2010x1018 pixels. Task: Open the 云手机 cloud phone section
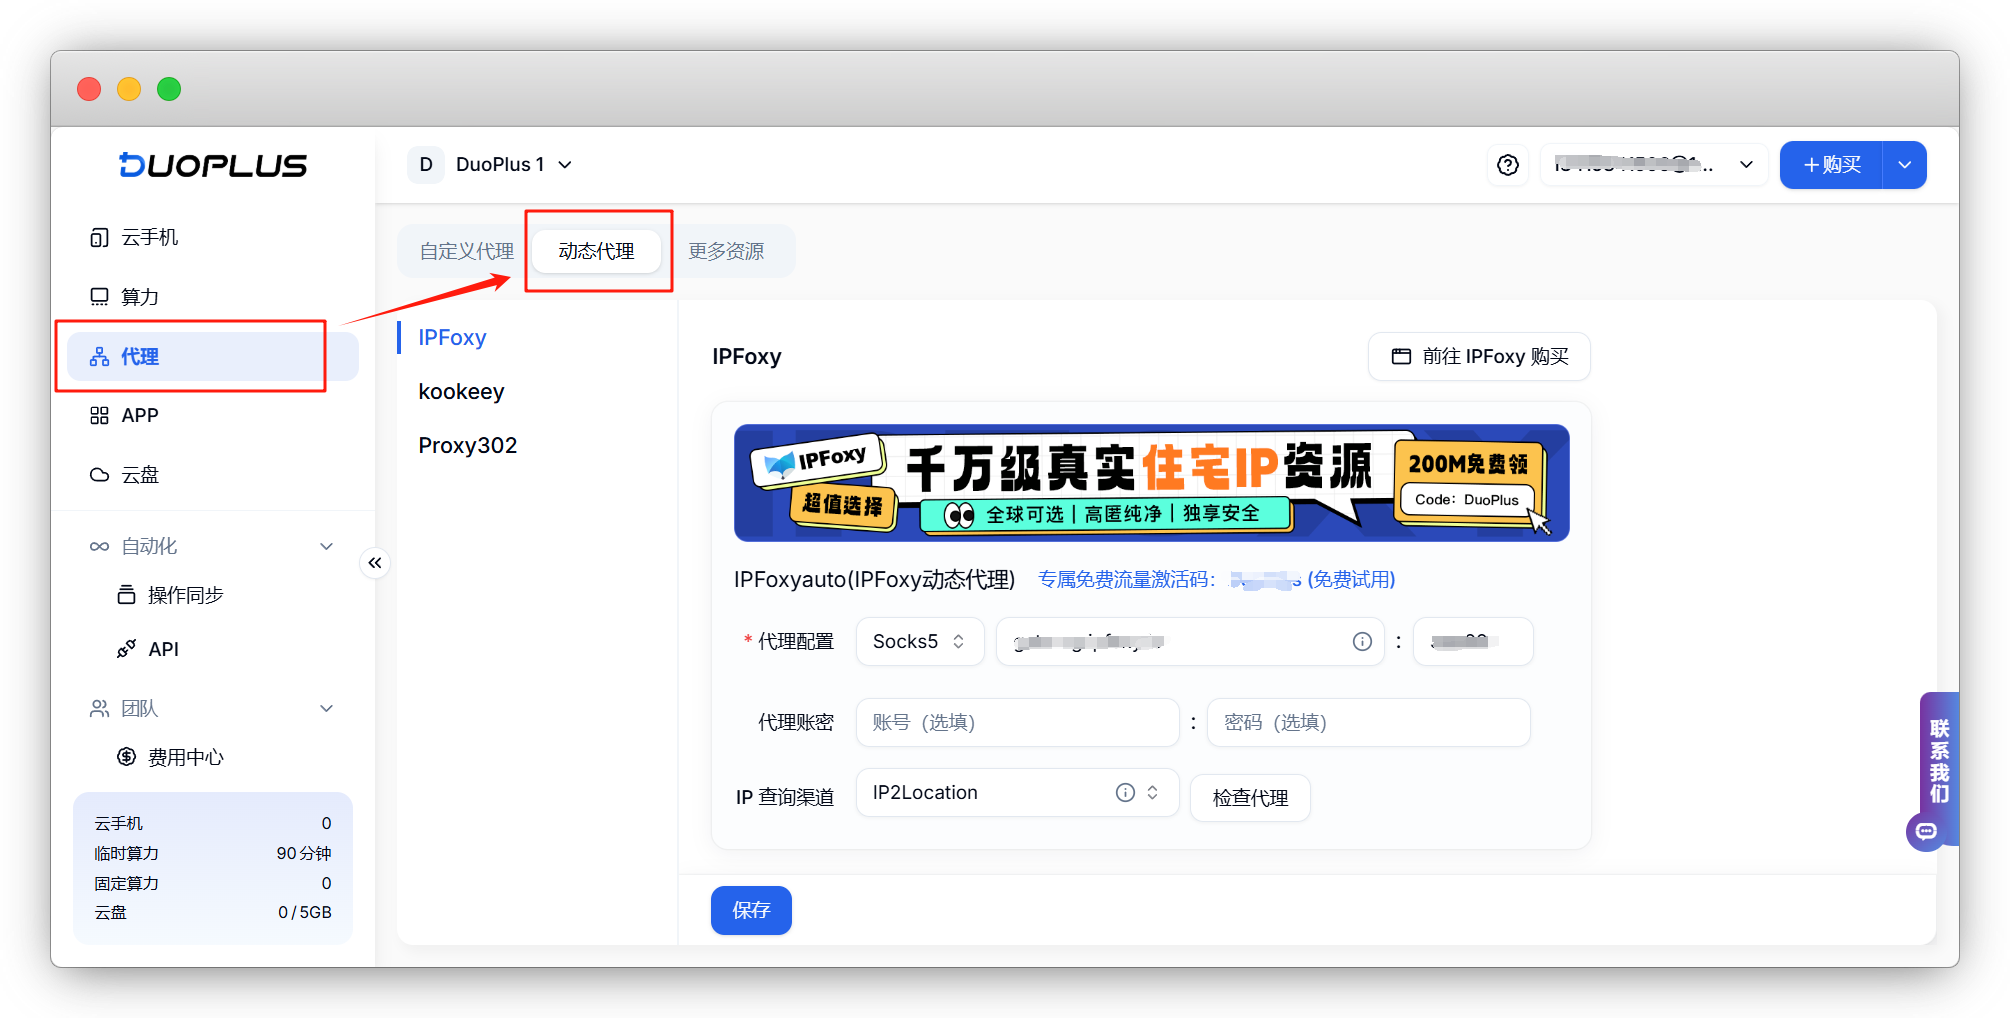(x=213, y=237)
